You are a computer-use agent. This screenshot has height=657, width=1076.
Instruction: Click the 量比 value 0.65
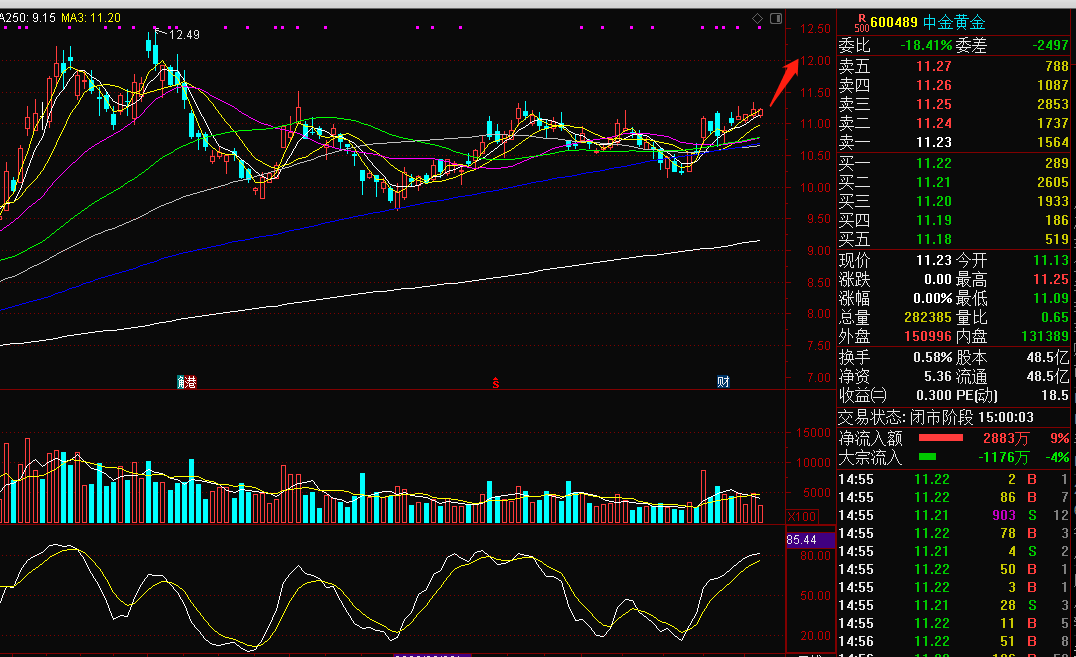click(x=1055, y=318)
